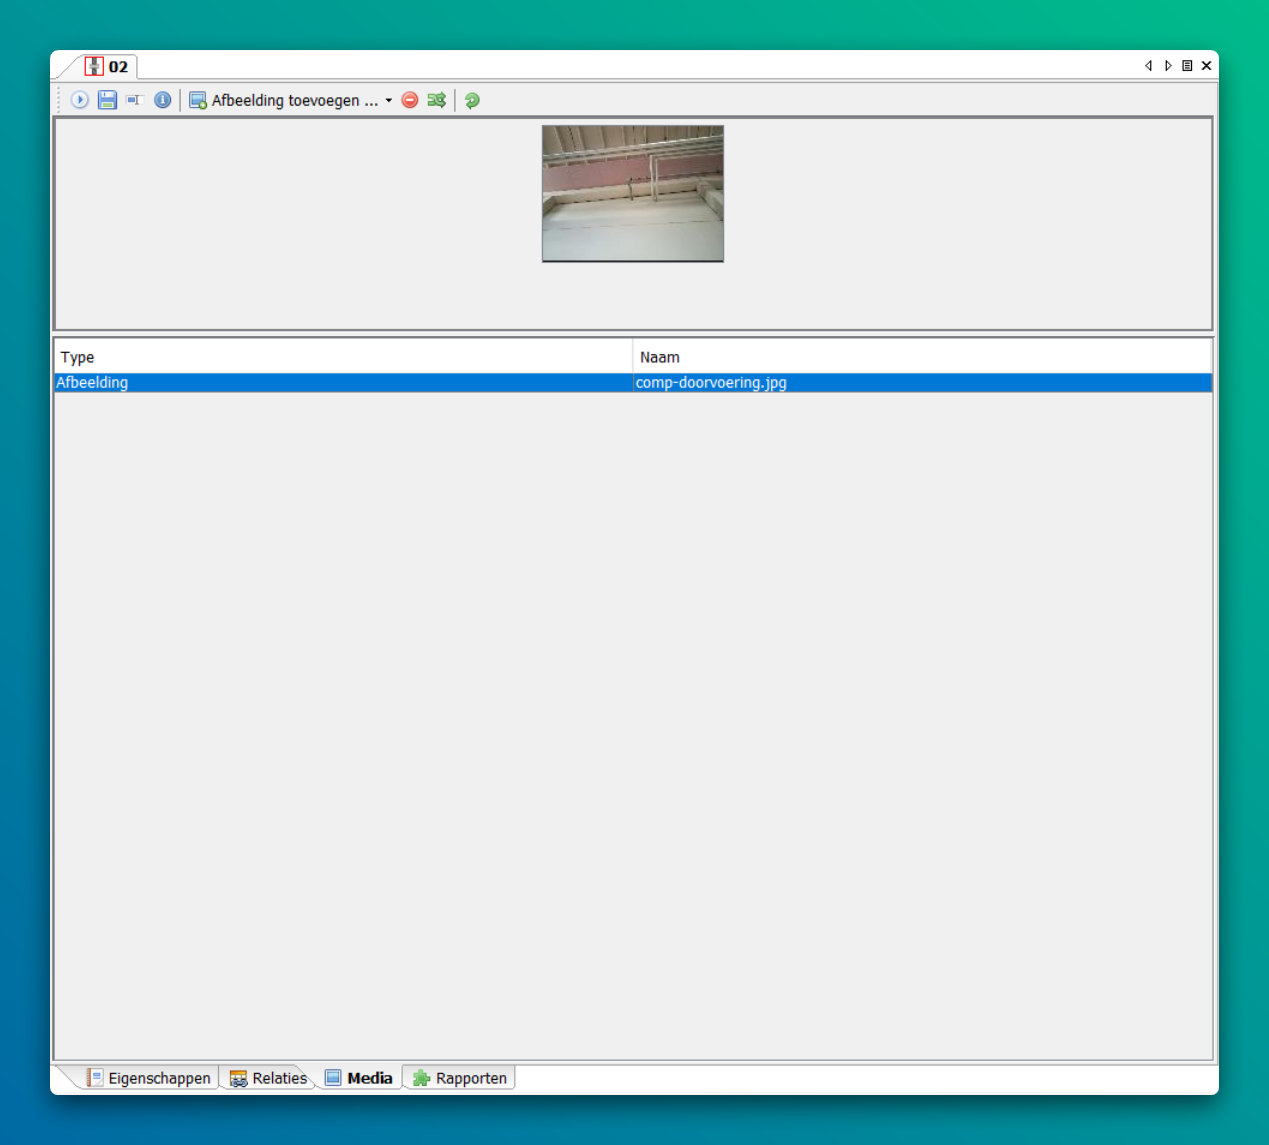Switch to the Relaties tab
The width and height of the screenshot is (1269, 1145).
tap(269, 1078)
